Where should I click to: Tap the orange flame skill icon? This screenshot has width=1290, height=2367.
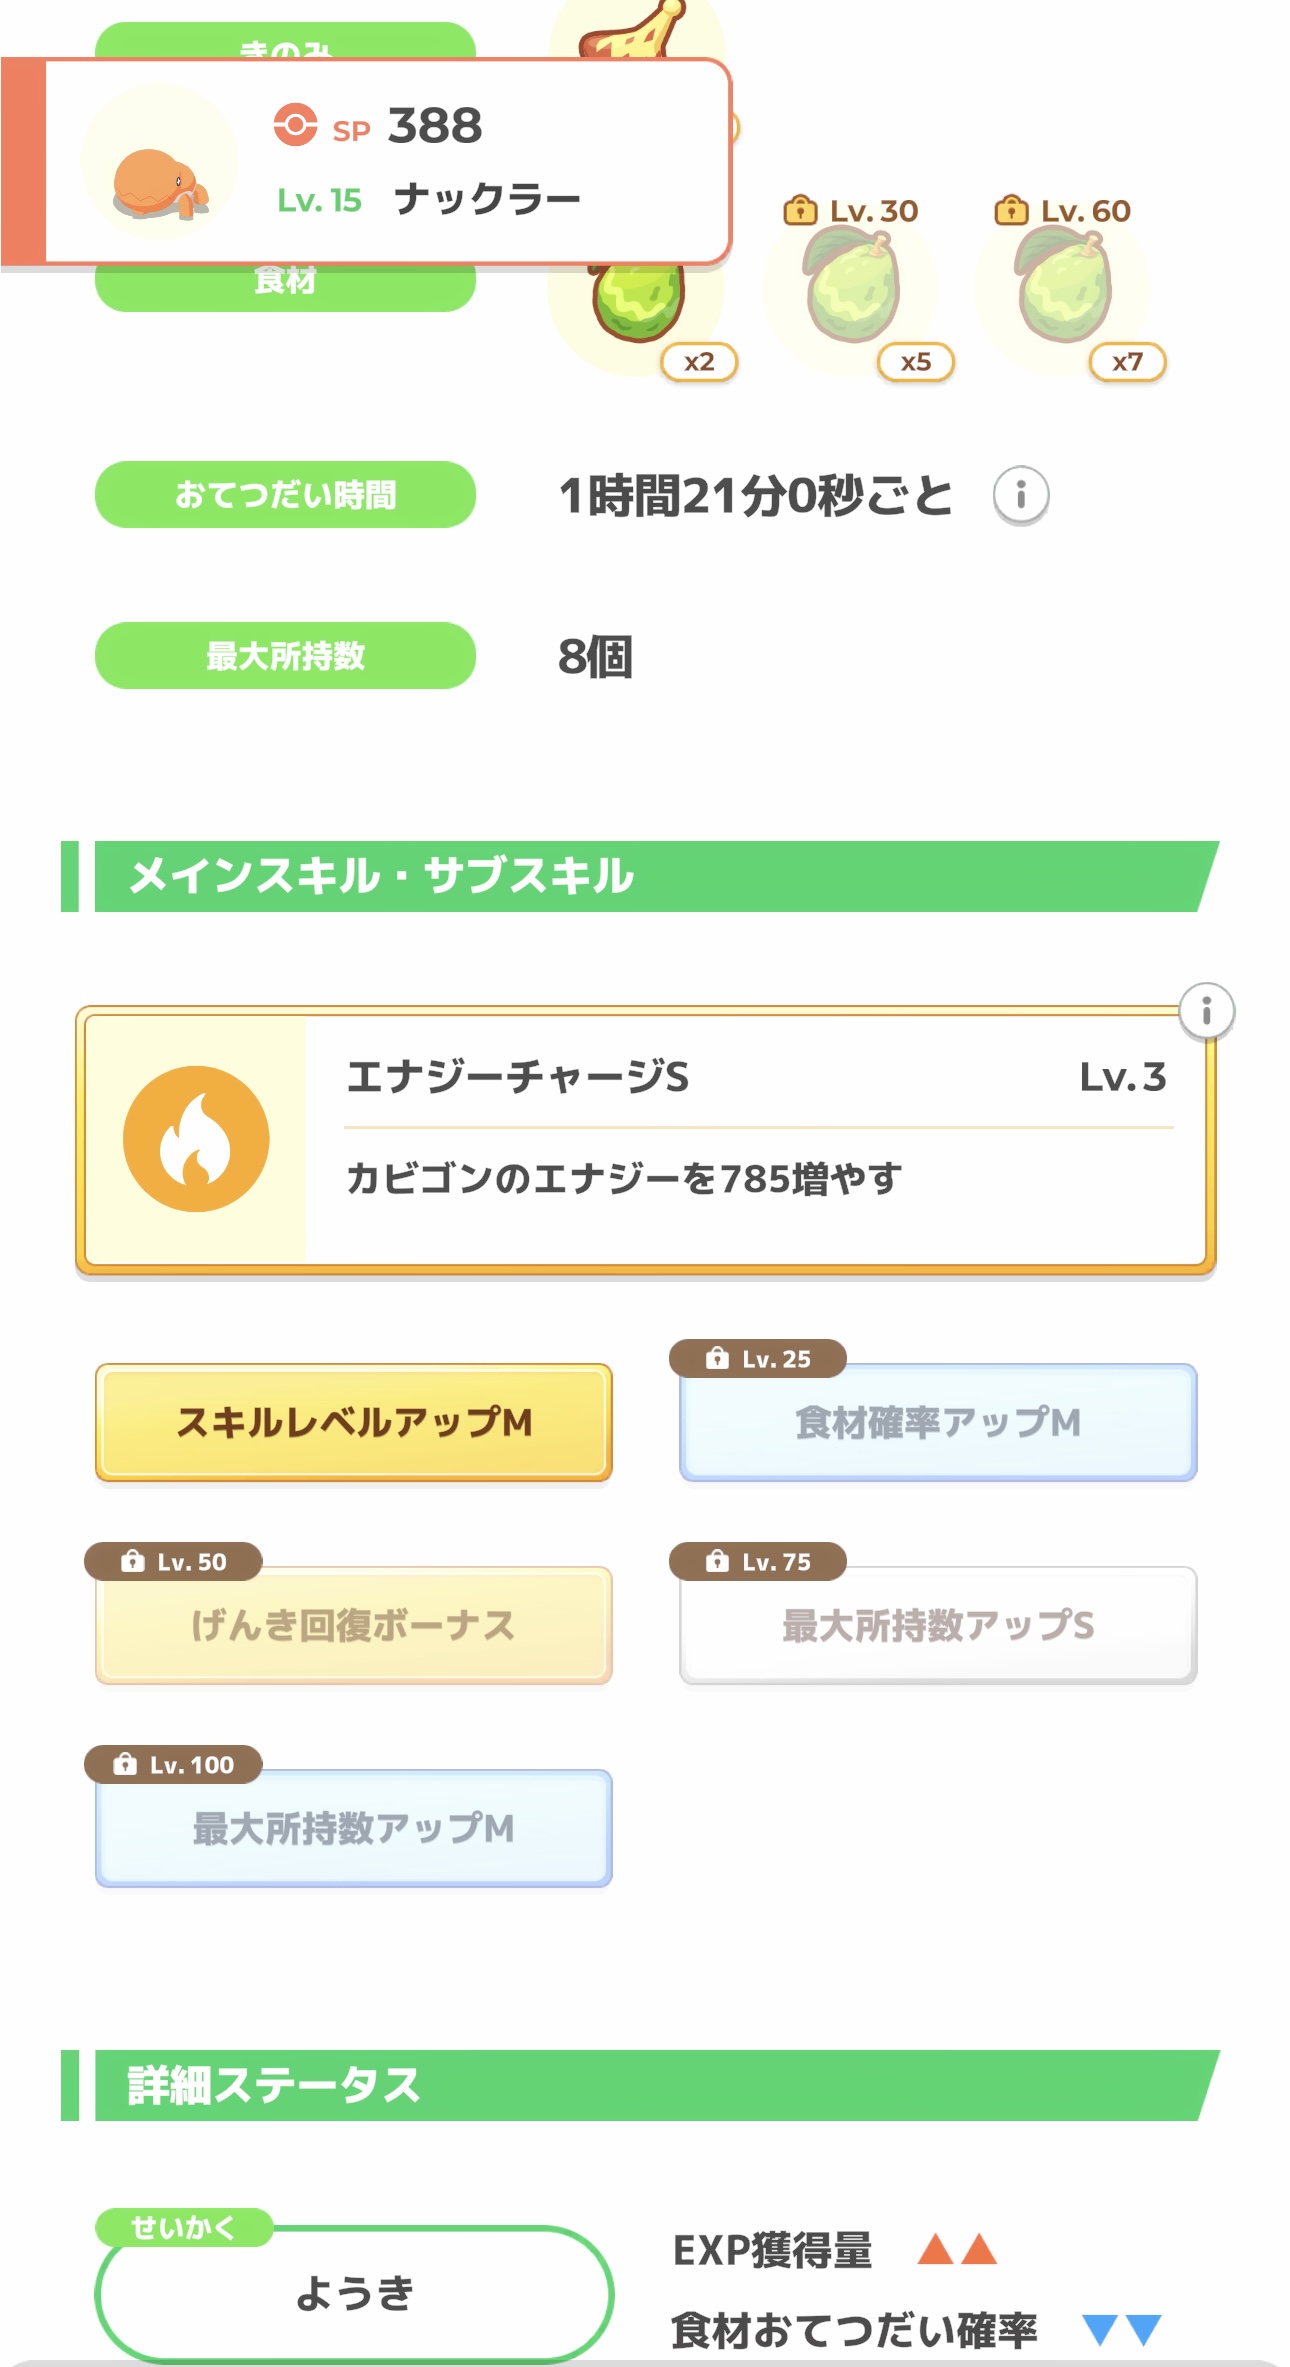click(196, 1139)
